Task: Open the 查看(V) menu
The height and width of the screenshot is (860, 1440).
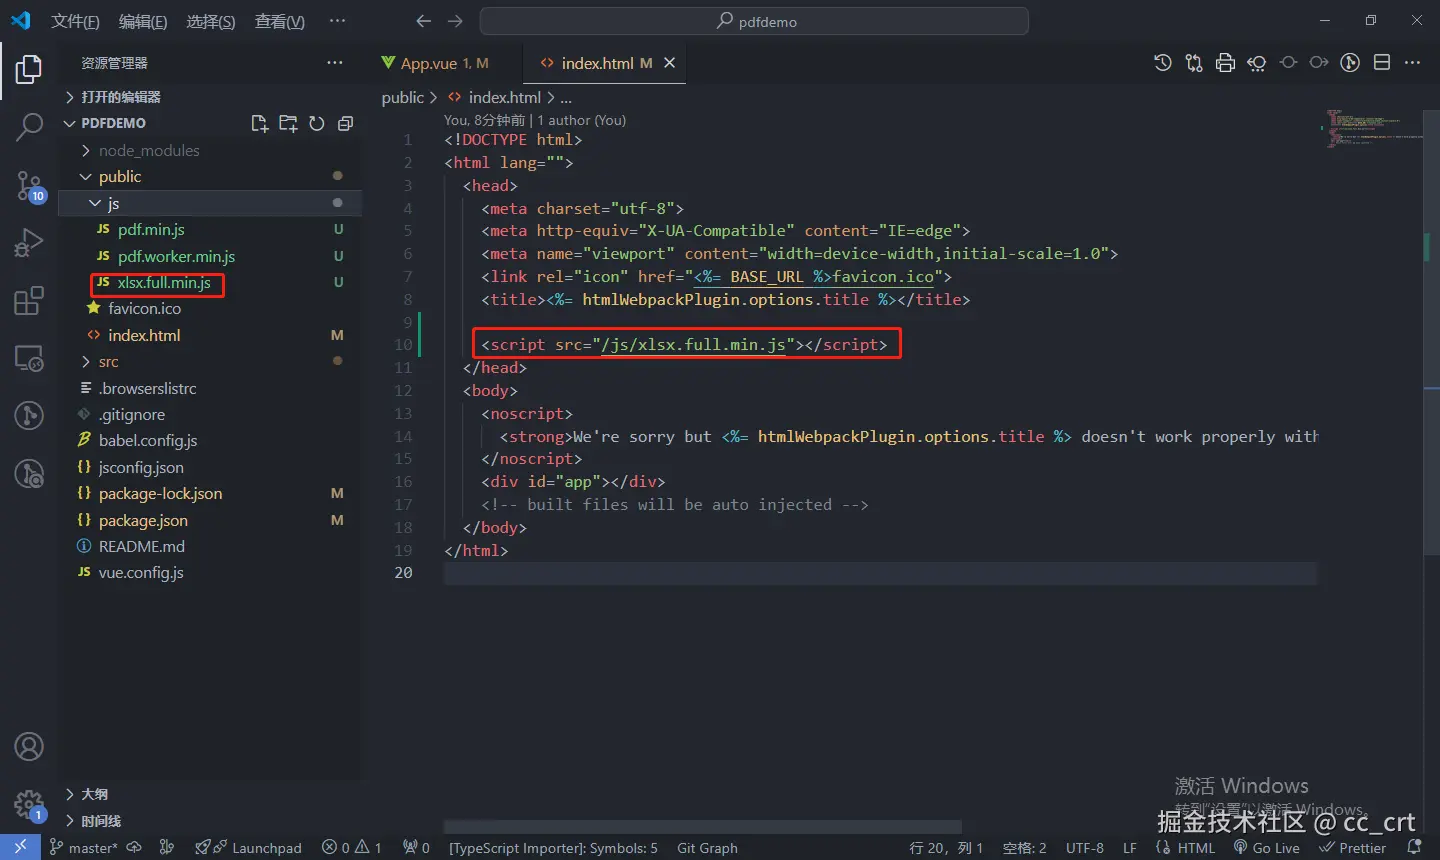Action: [x=280, y=21]
